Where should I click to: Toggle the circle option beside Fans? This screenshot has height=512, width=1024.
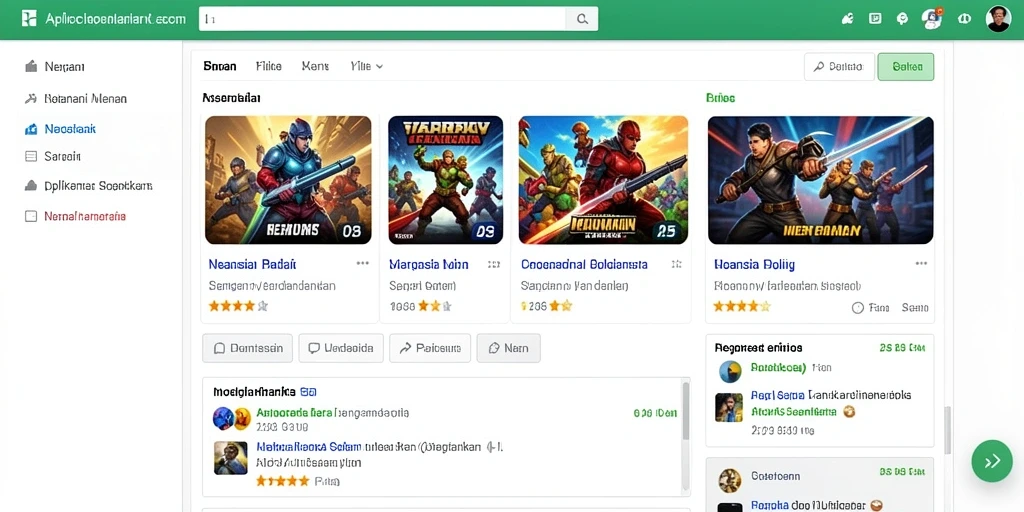click(858, 308)
